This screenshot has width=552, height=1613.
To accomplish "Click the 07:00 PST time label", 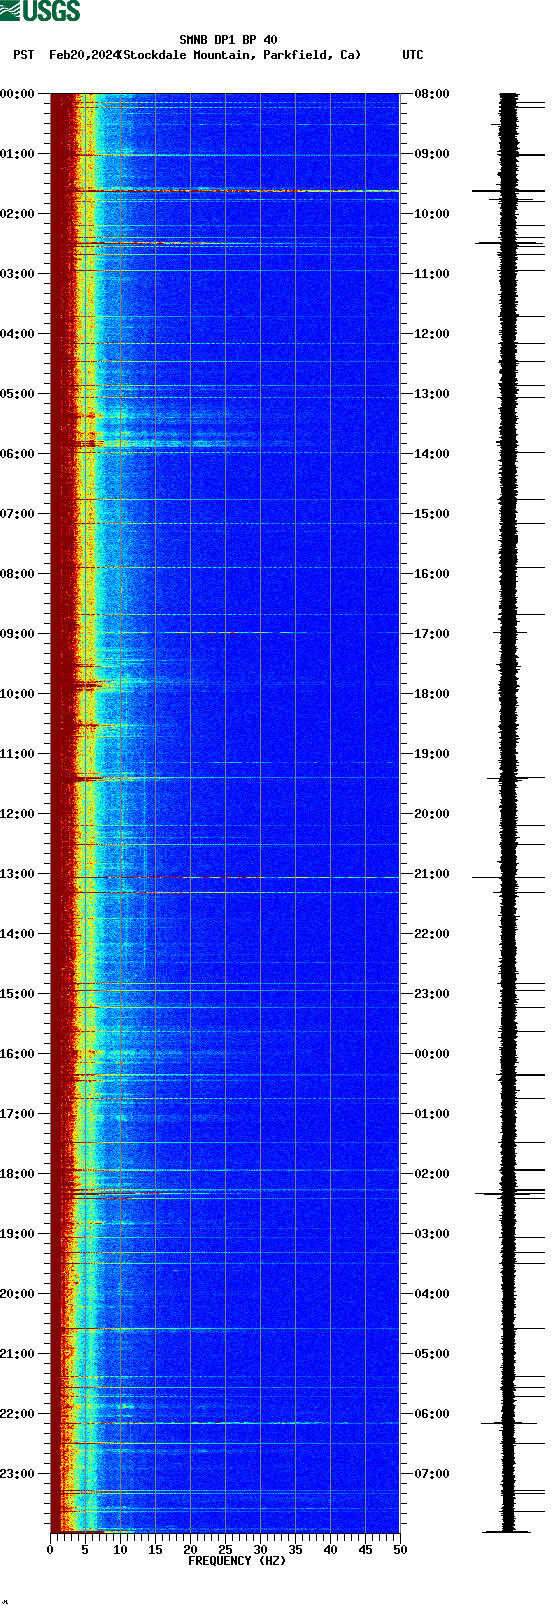I will click(x=18, y=514).
